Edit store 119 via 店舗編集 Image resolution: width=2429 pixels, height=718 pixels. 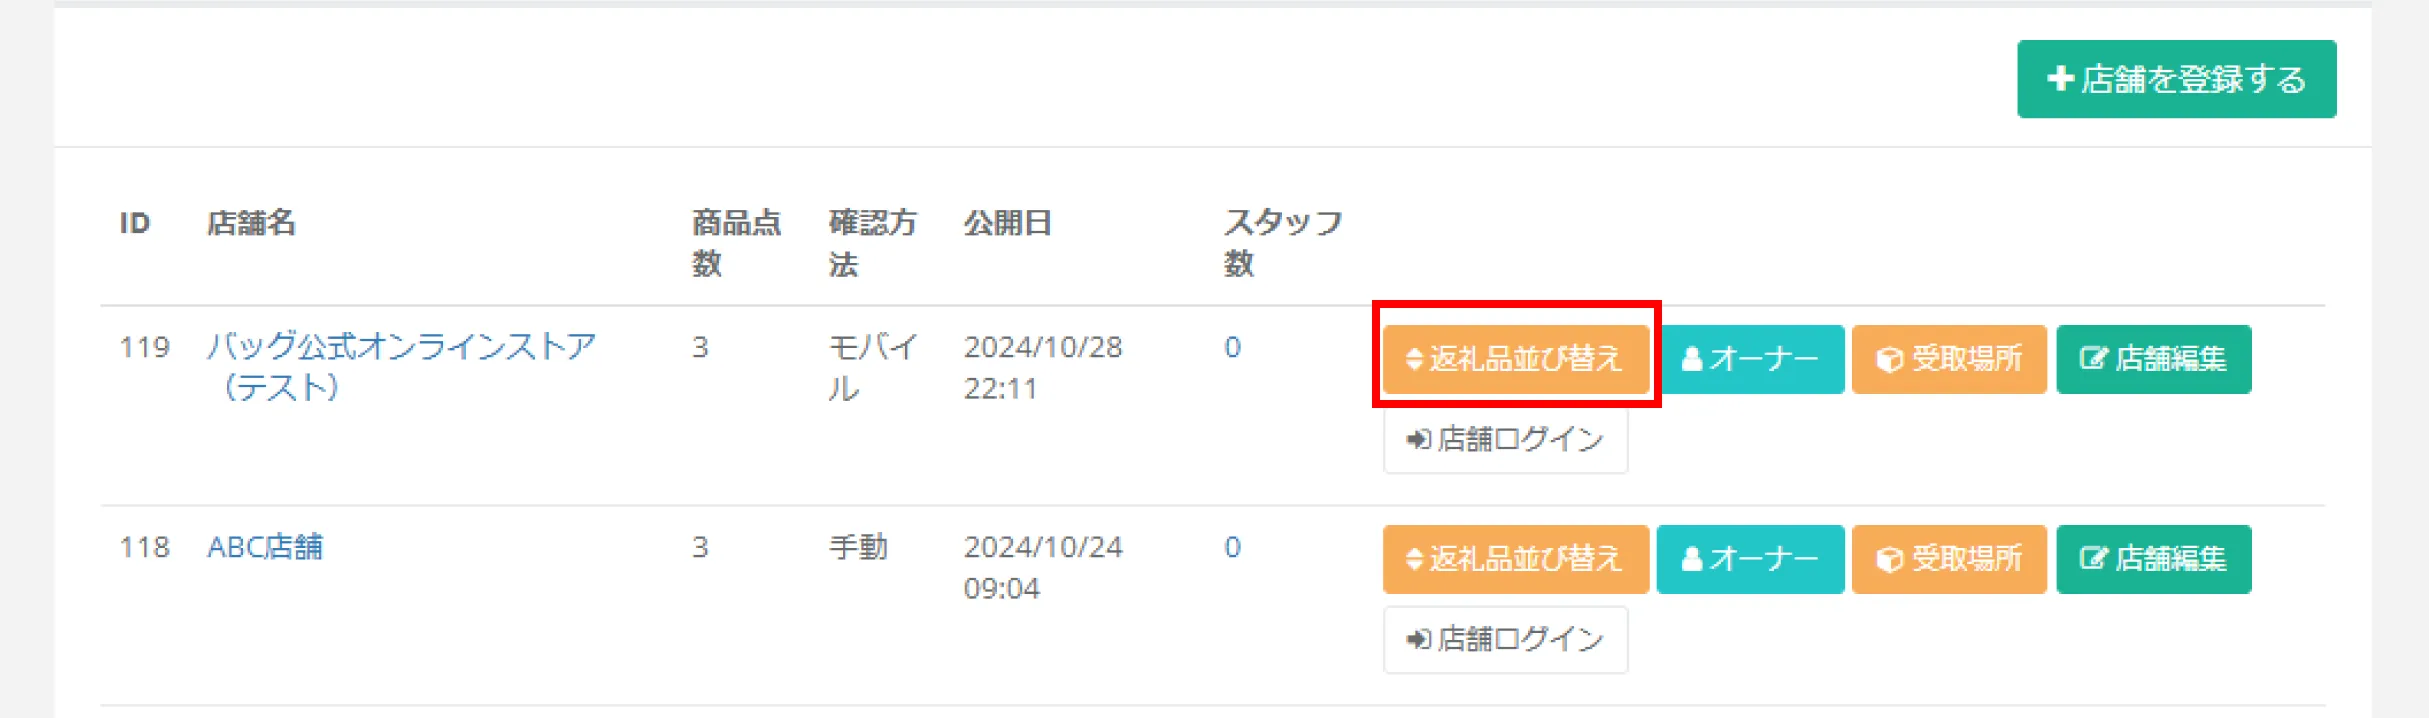2154,359
